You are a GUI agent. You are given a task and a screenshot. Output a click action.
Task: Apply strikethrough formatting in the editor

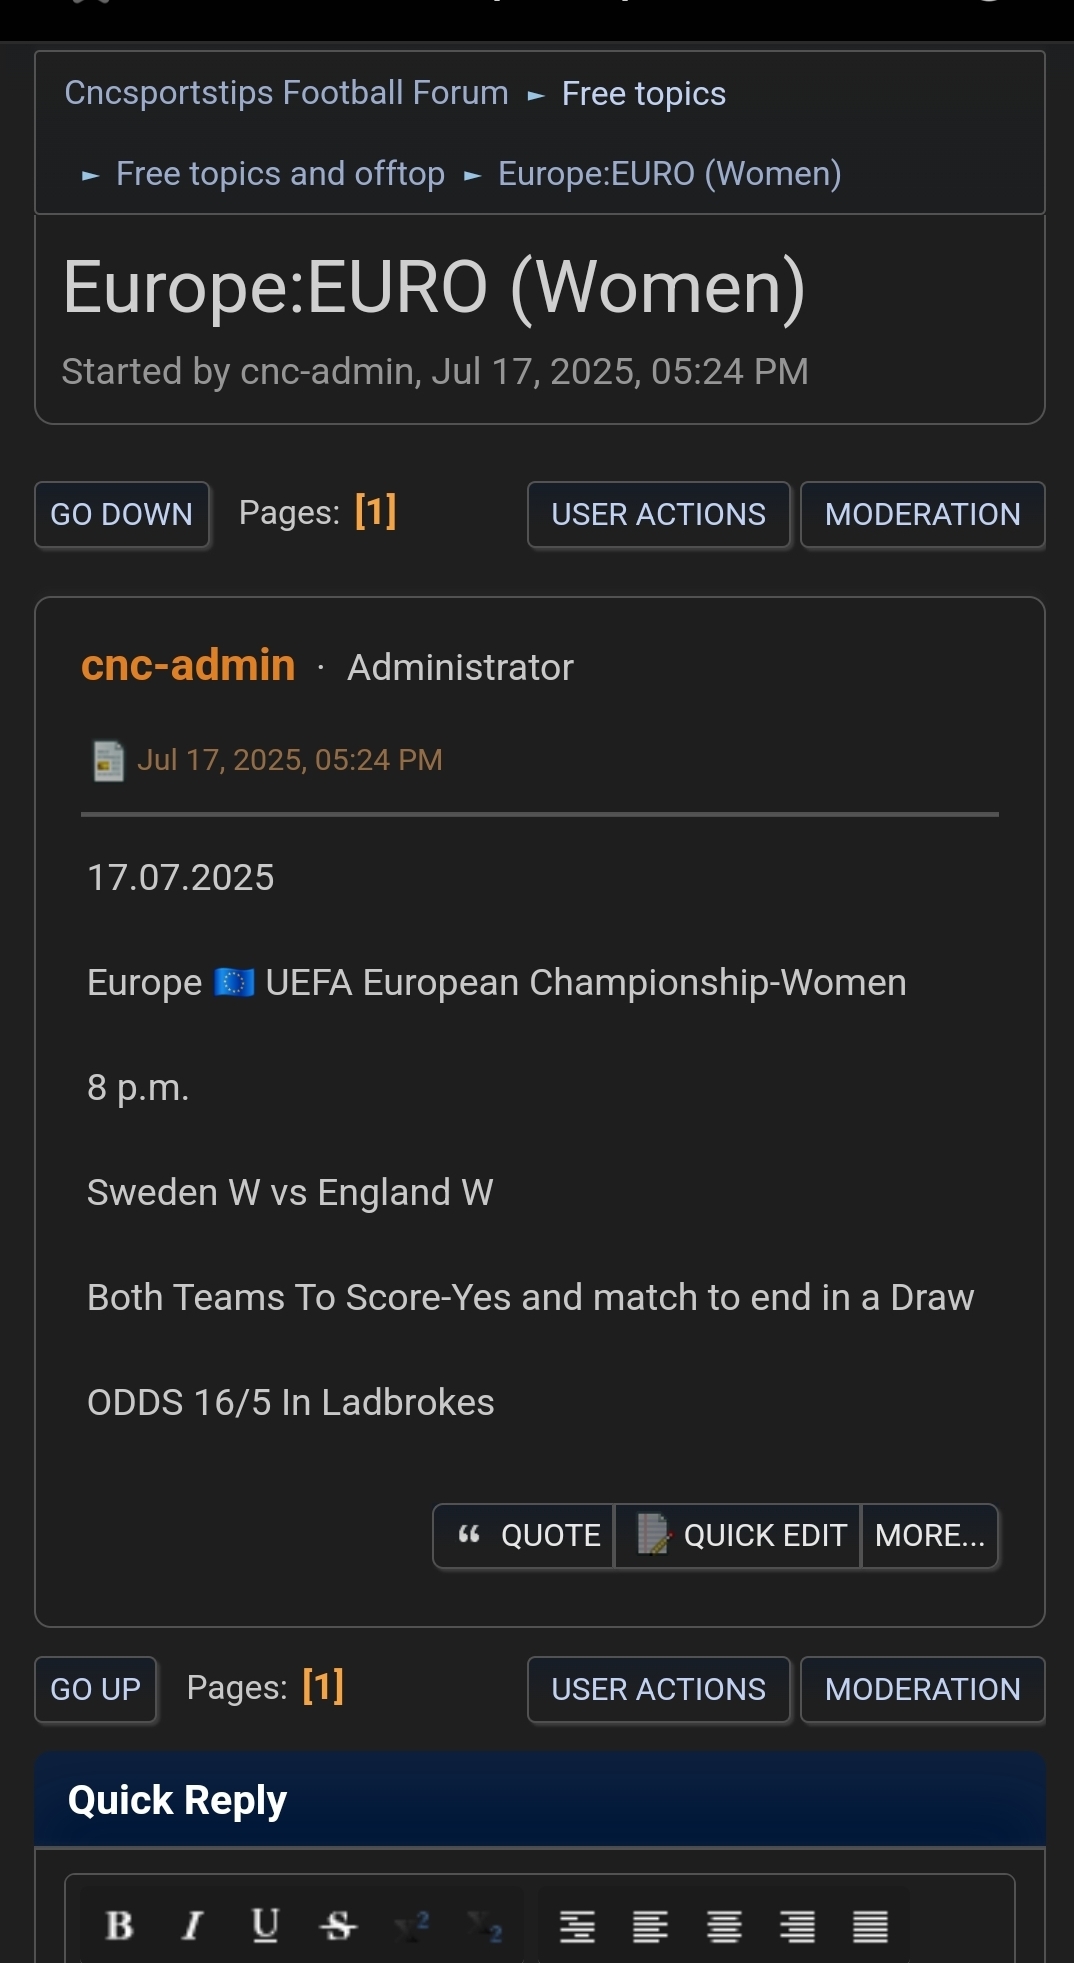pyautogui.click(x=338, y=1925)
